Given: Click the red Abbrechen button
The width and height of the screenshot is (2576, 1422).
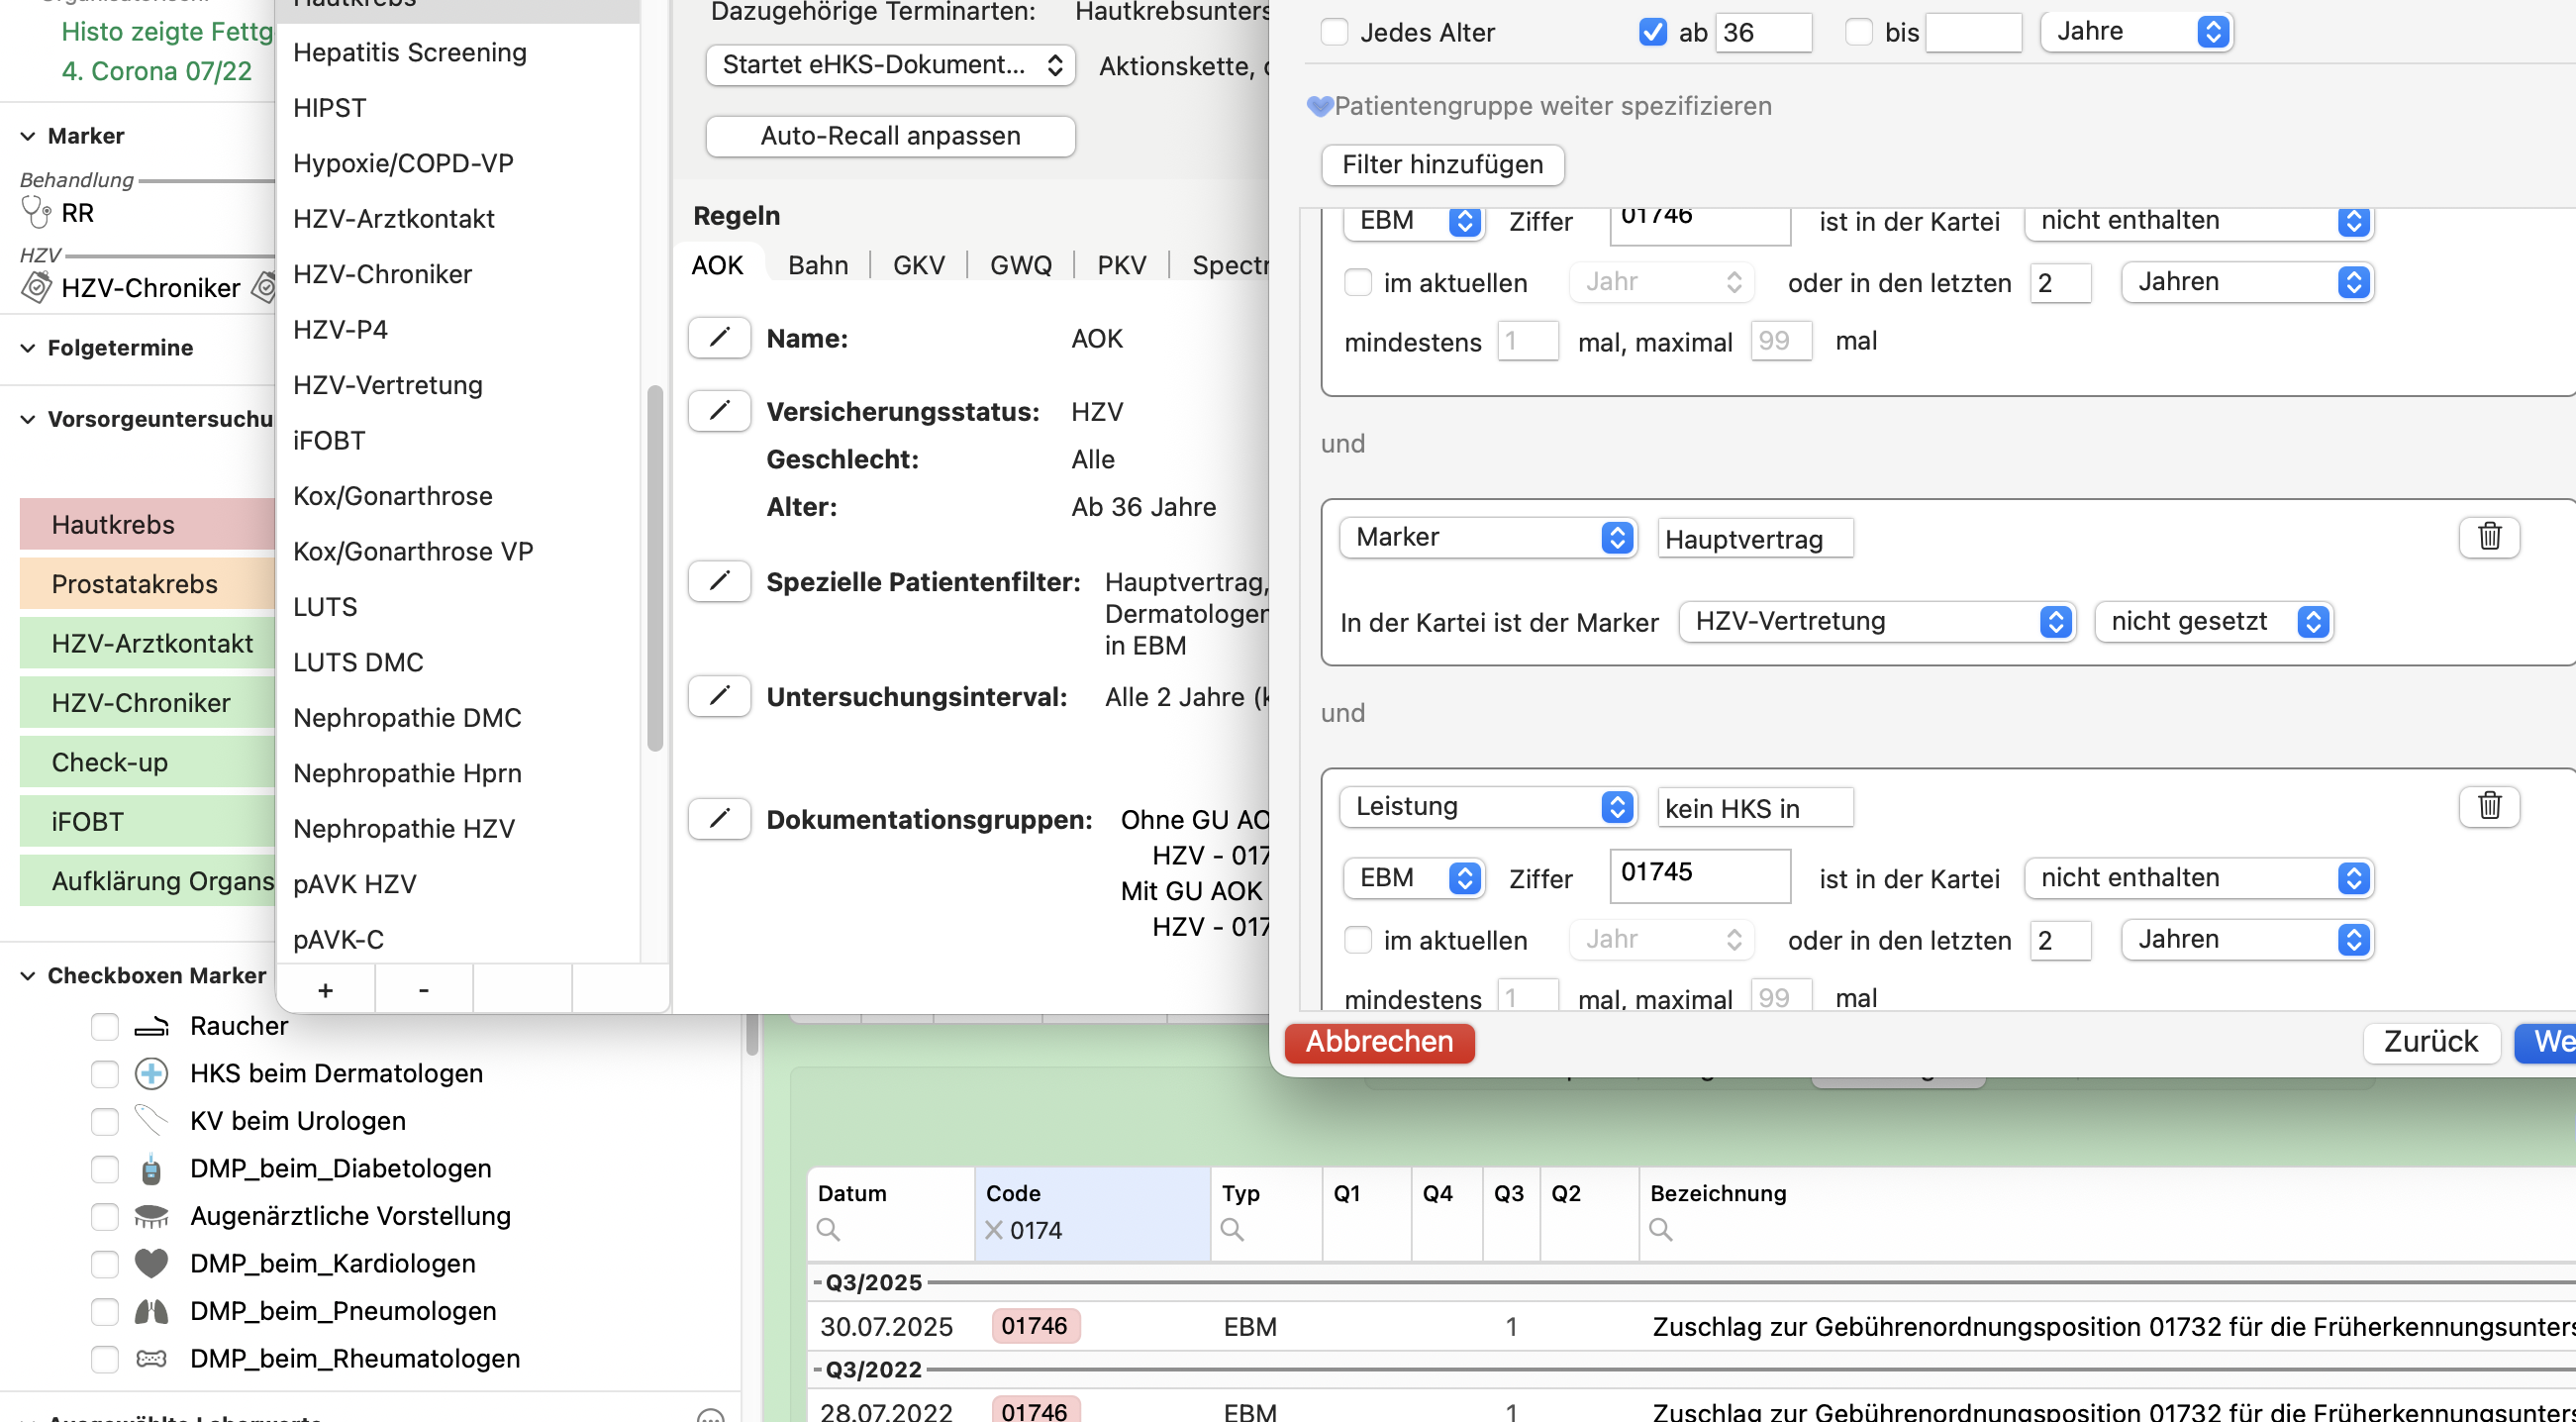Looking at the screenshot, I should [1379, 1042].
